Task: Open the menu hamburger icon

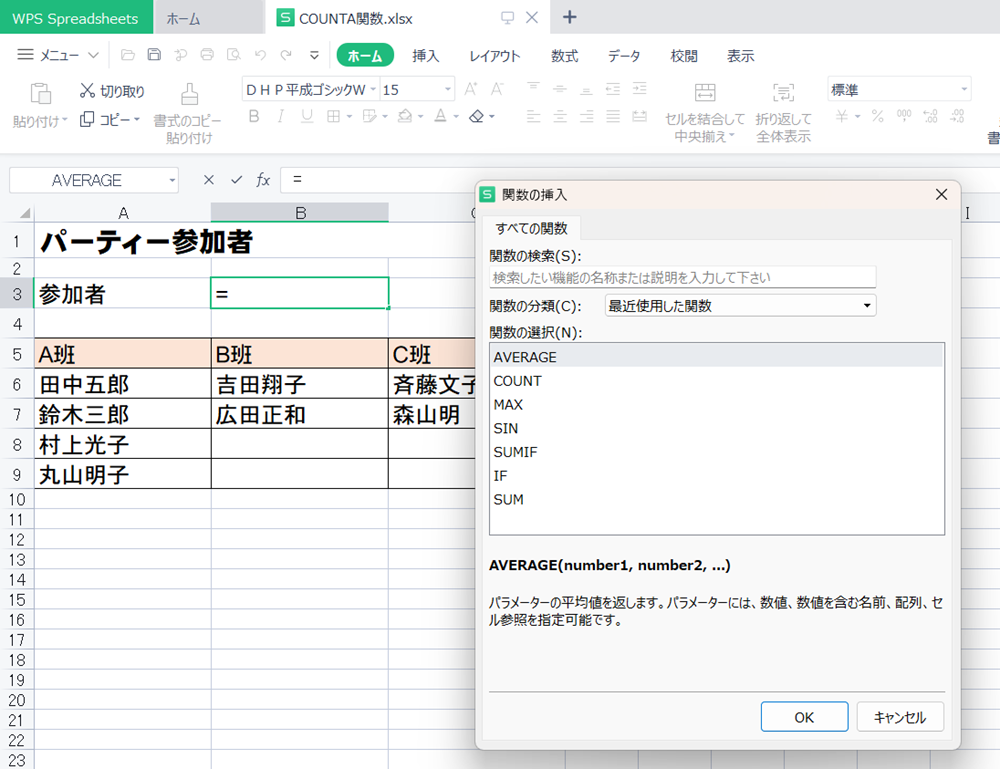Action: 26,55
